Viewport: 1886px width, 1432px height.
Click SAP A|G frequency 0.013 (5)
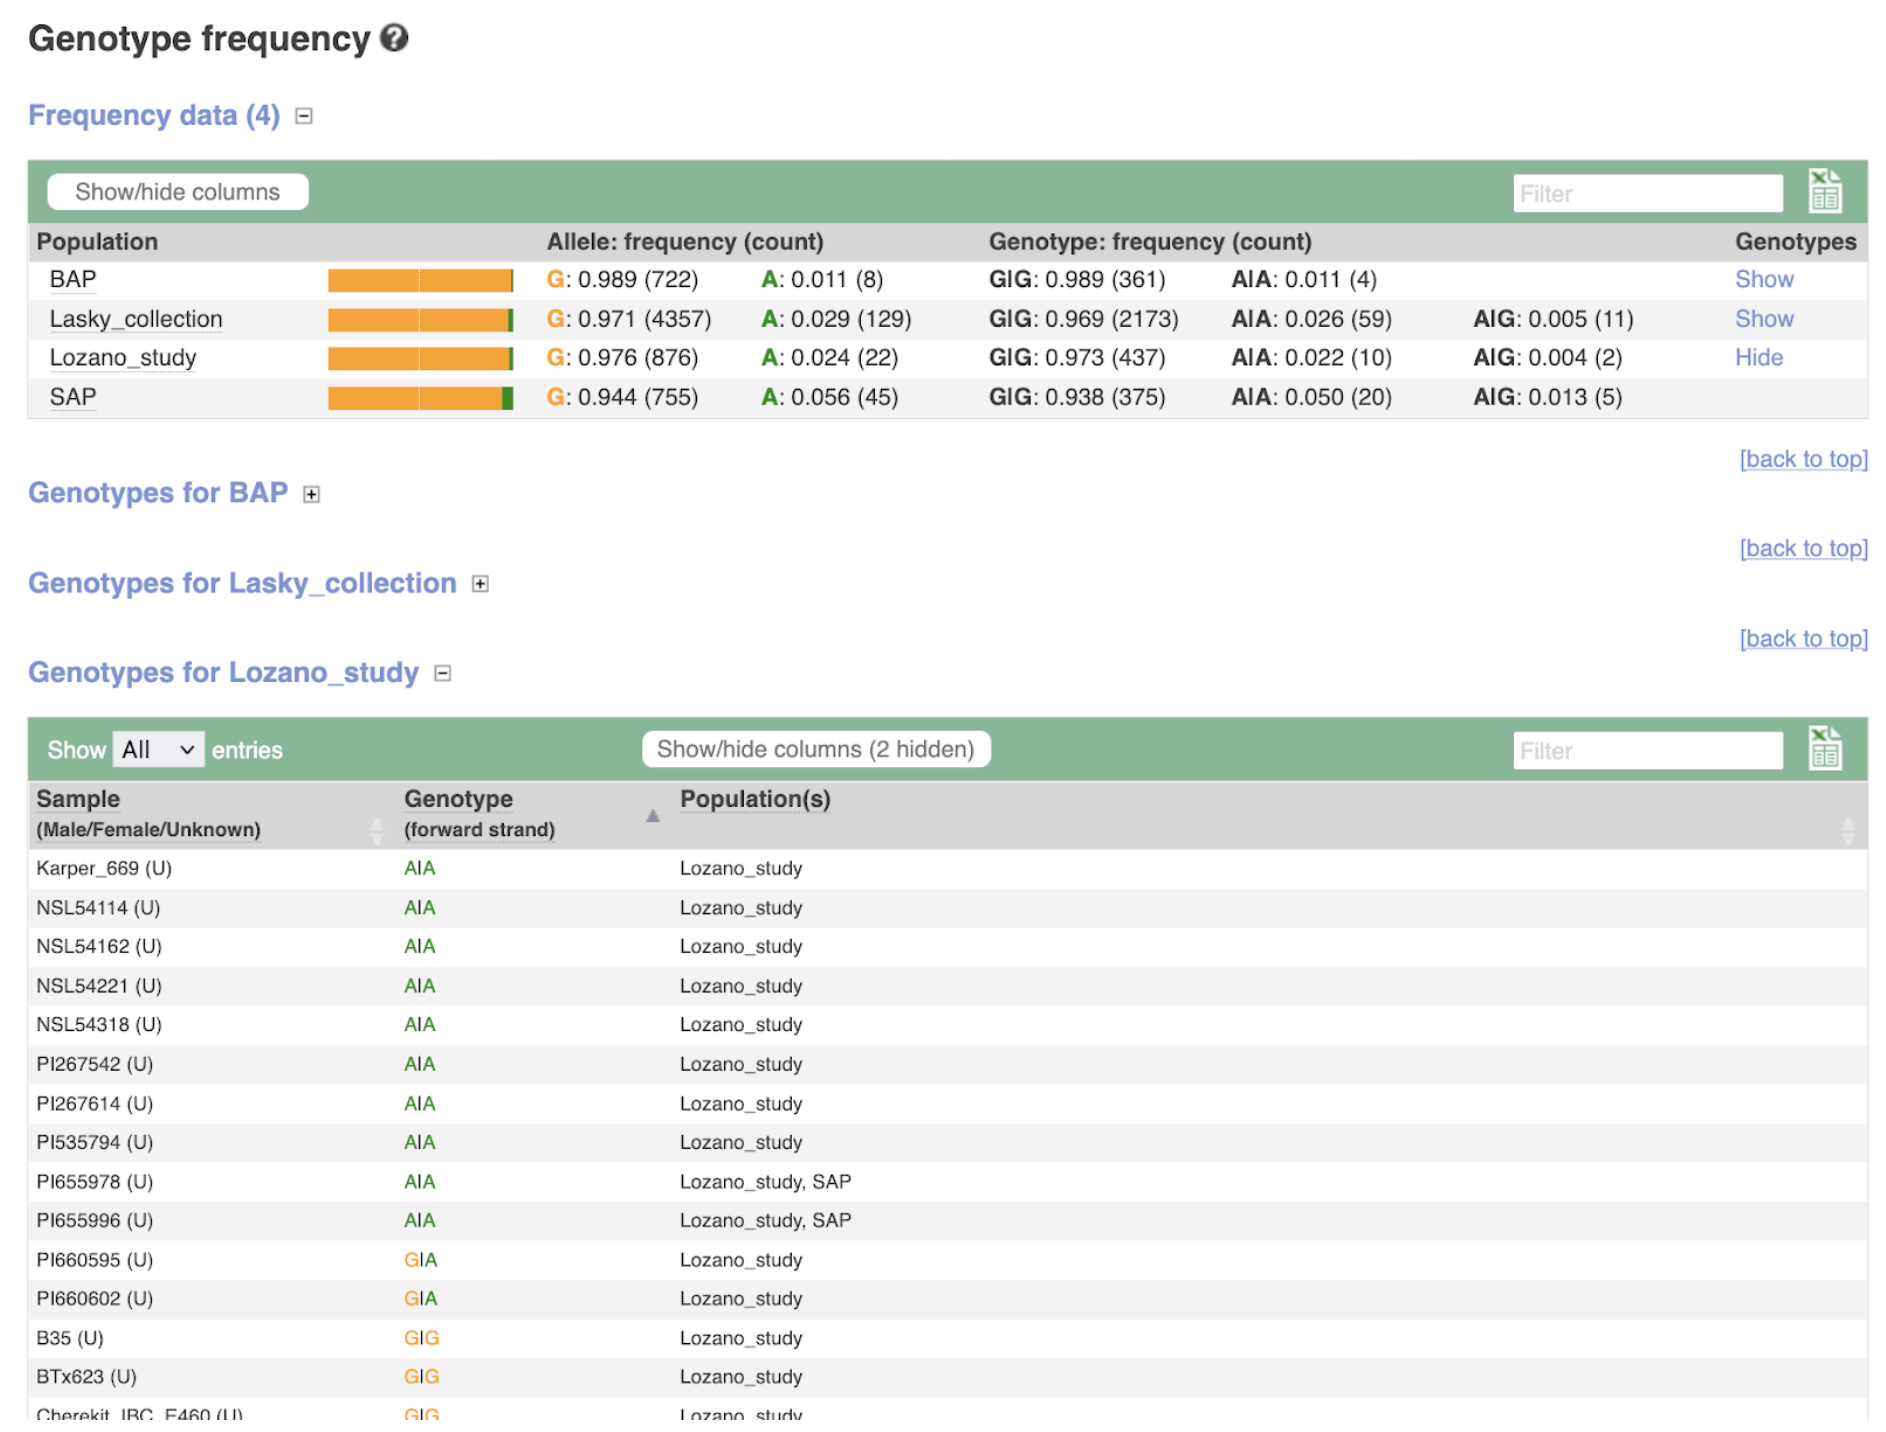1547,397
